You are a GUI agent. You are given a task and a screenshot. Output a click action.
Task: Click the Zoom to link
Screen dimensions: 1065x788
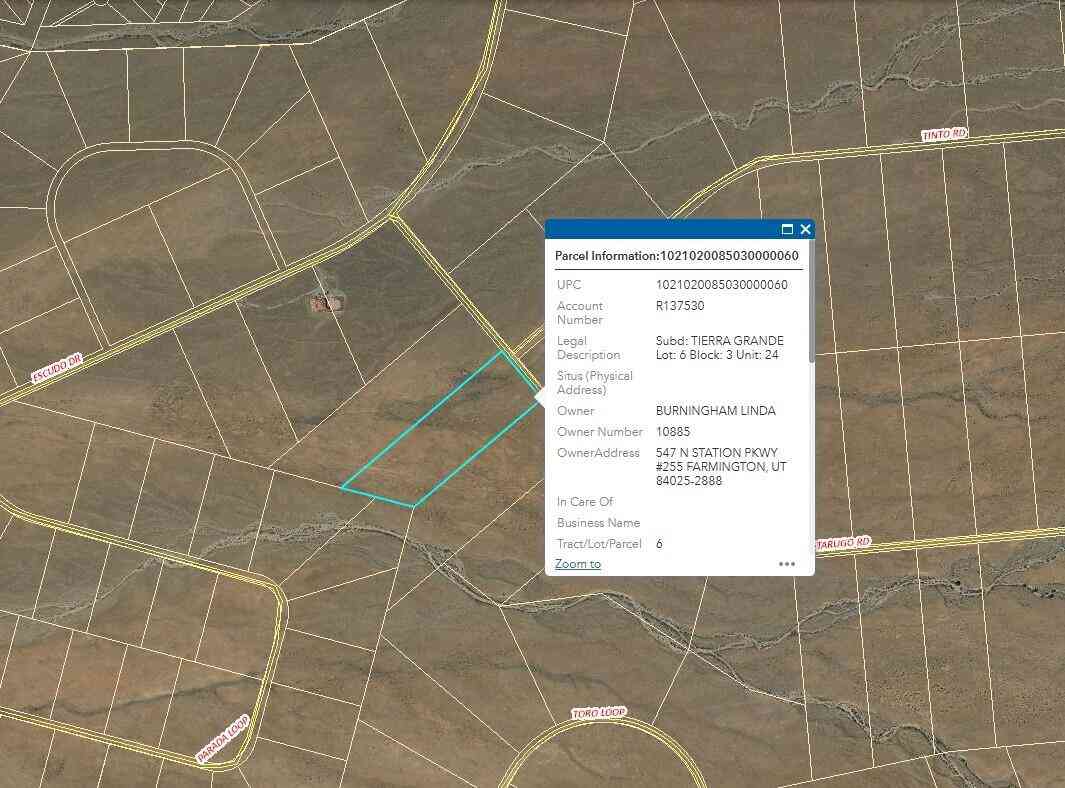pyautogui.click(x=577, y=564)
